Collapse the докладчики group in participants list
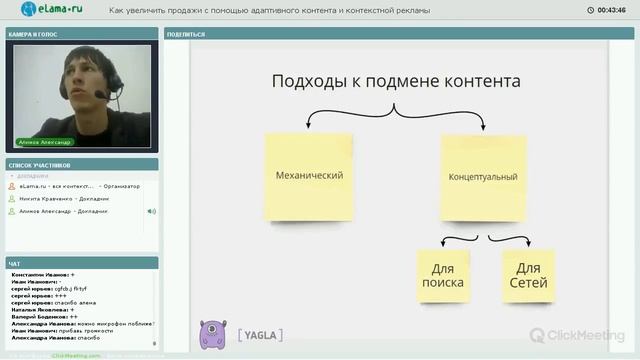640x360 pixels. 12,176
